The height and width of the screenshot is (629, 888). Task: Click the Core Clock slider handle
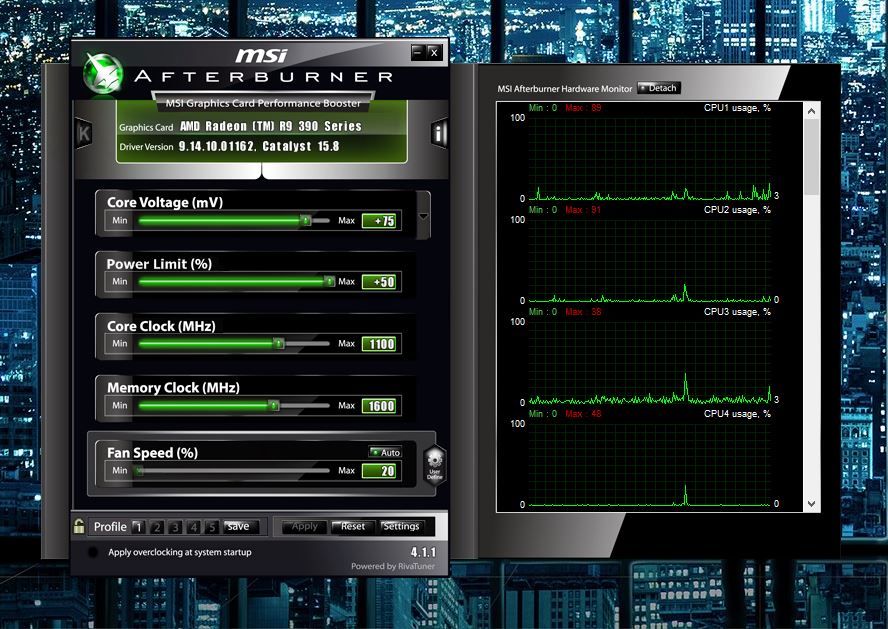point(279,343)
